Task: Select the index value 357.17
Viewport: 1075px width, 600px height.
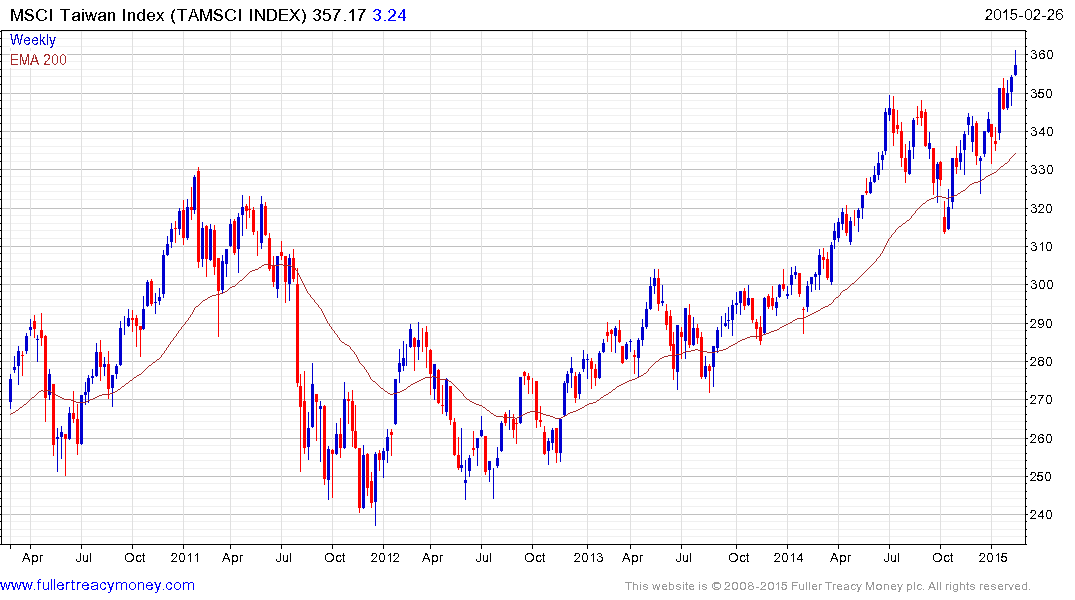Action: point(339,15)
